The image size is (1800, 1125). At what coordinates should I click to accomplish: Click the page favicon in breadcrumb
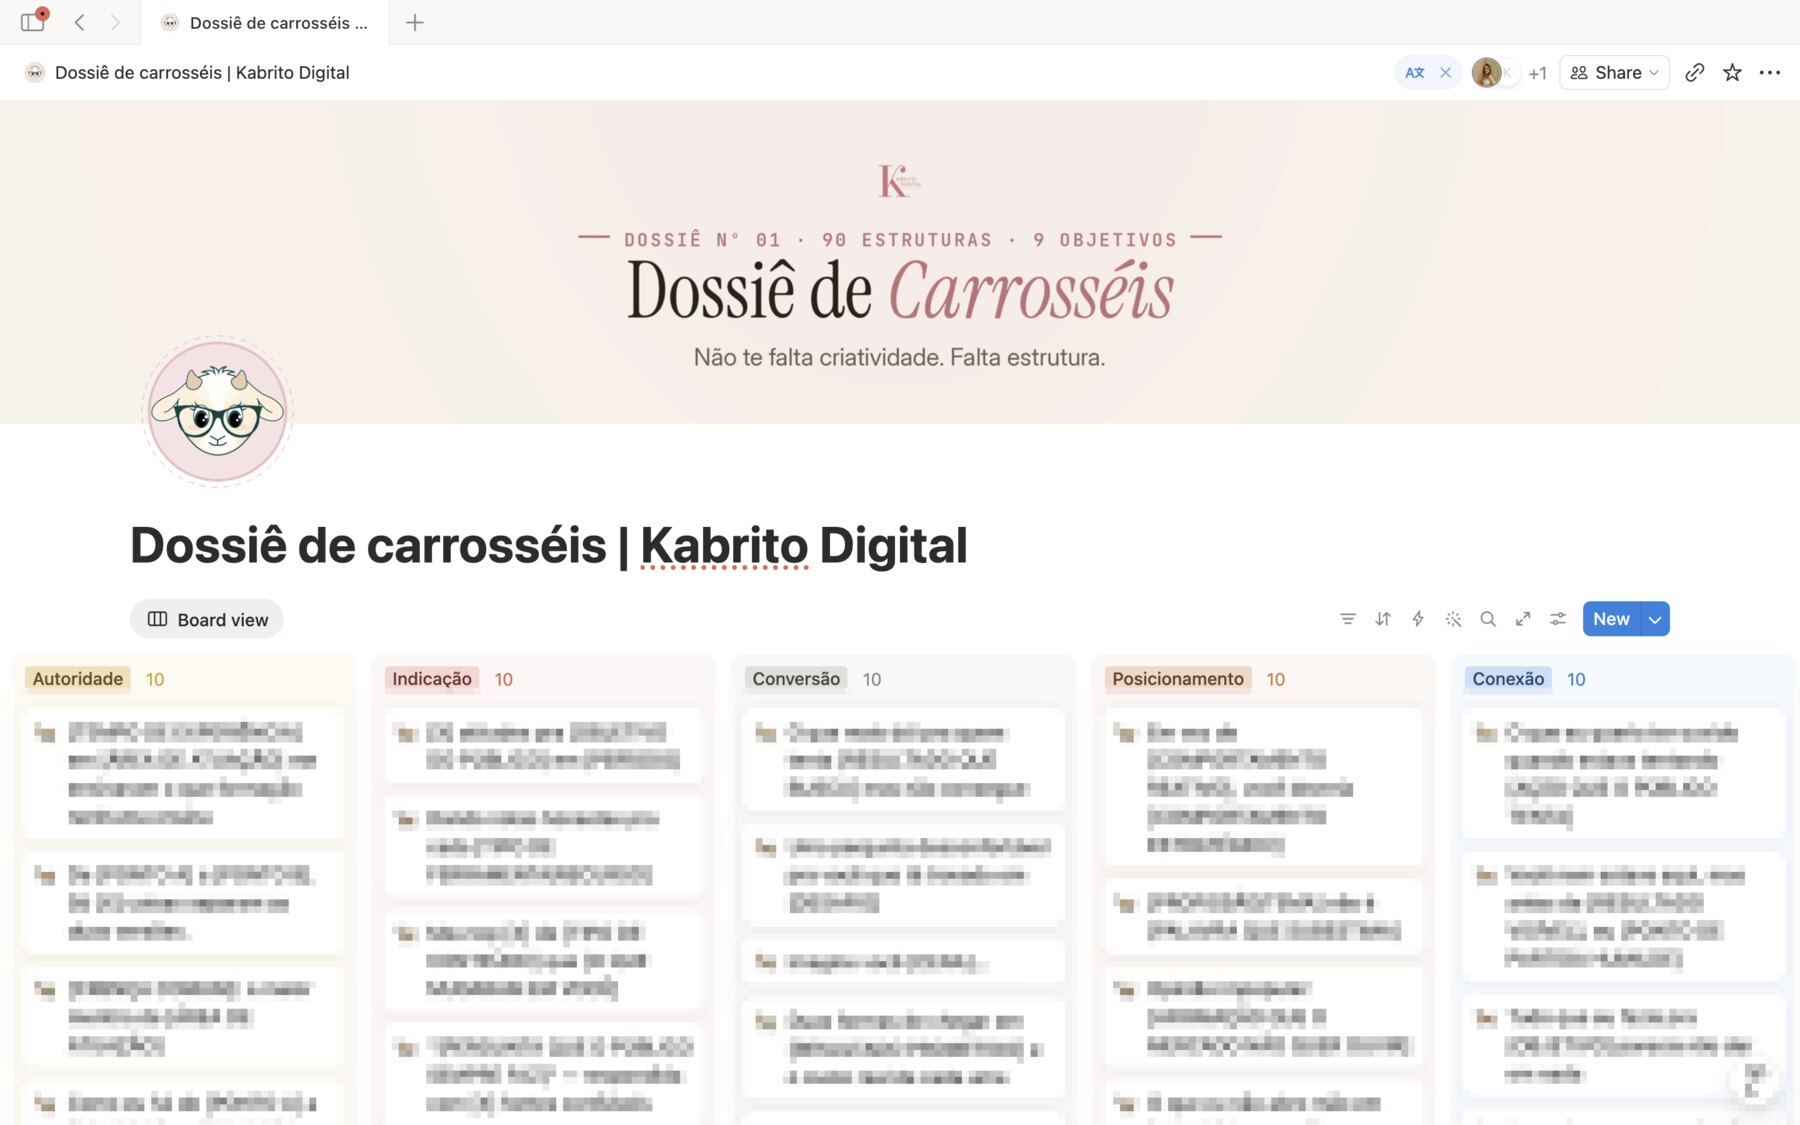click(35, 72)
